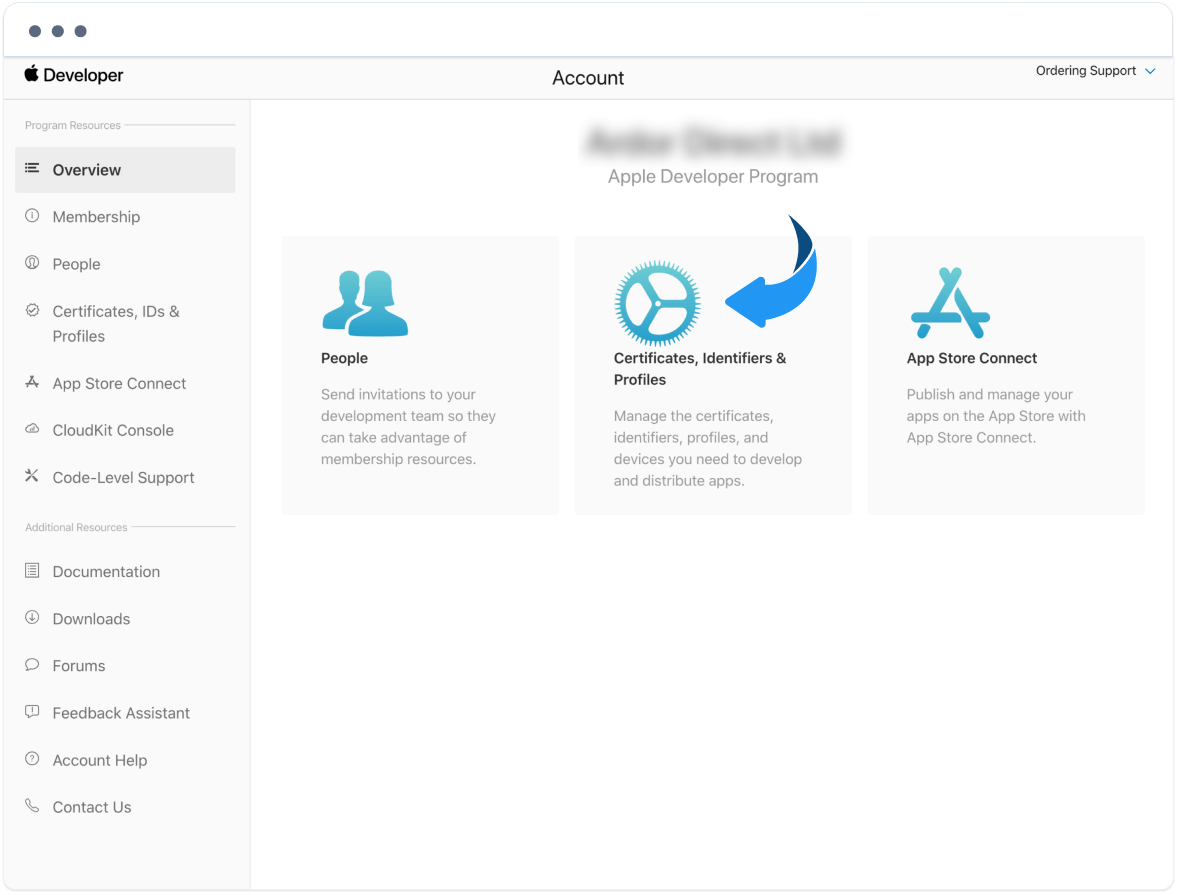Click the Account Help question icon
Viewport: 1177px width, 895px height.
pos(32,758)
